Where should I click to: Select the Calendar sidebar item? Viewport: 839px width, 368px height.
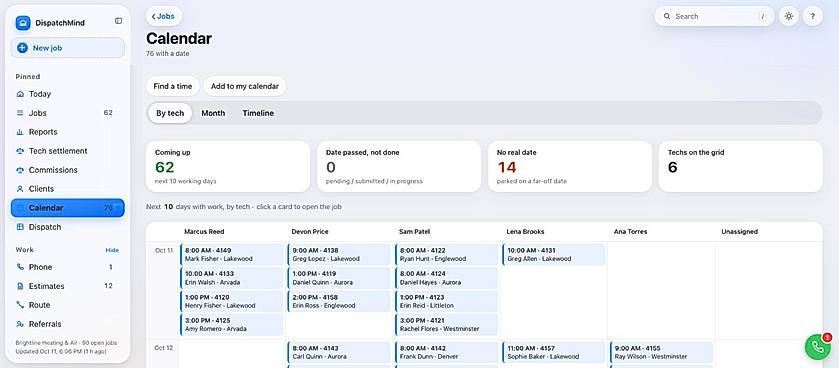coord(67,208)
